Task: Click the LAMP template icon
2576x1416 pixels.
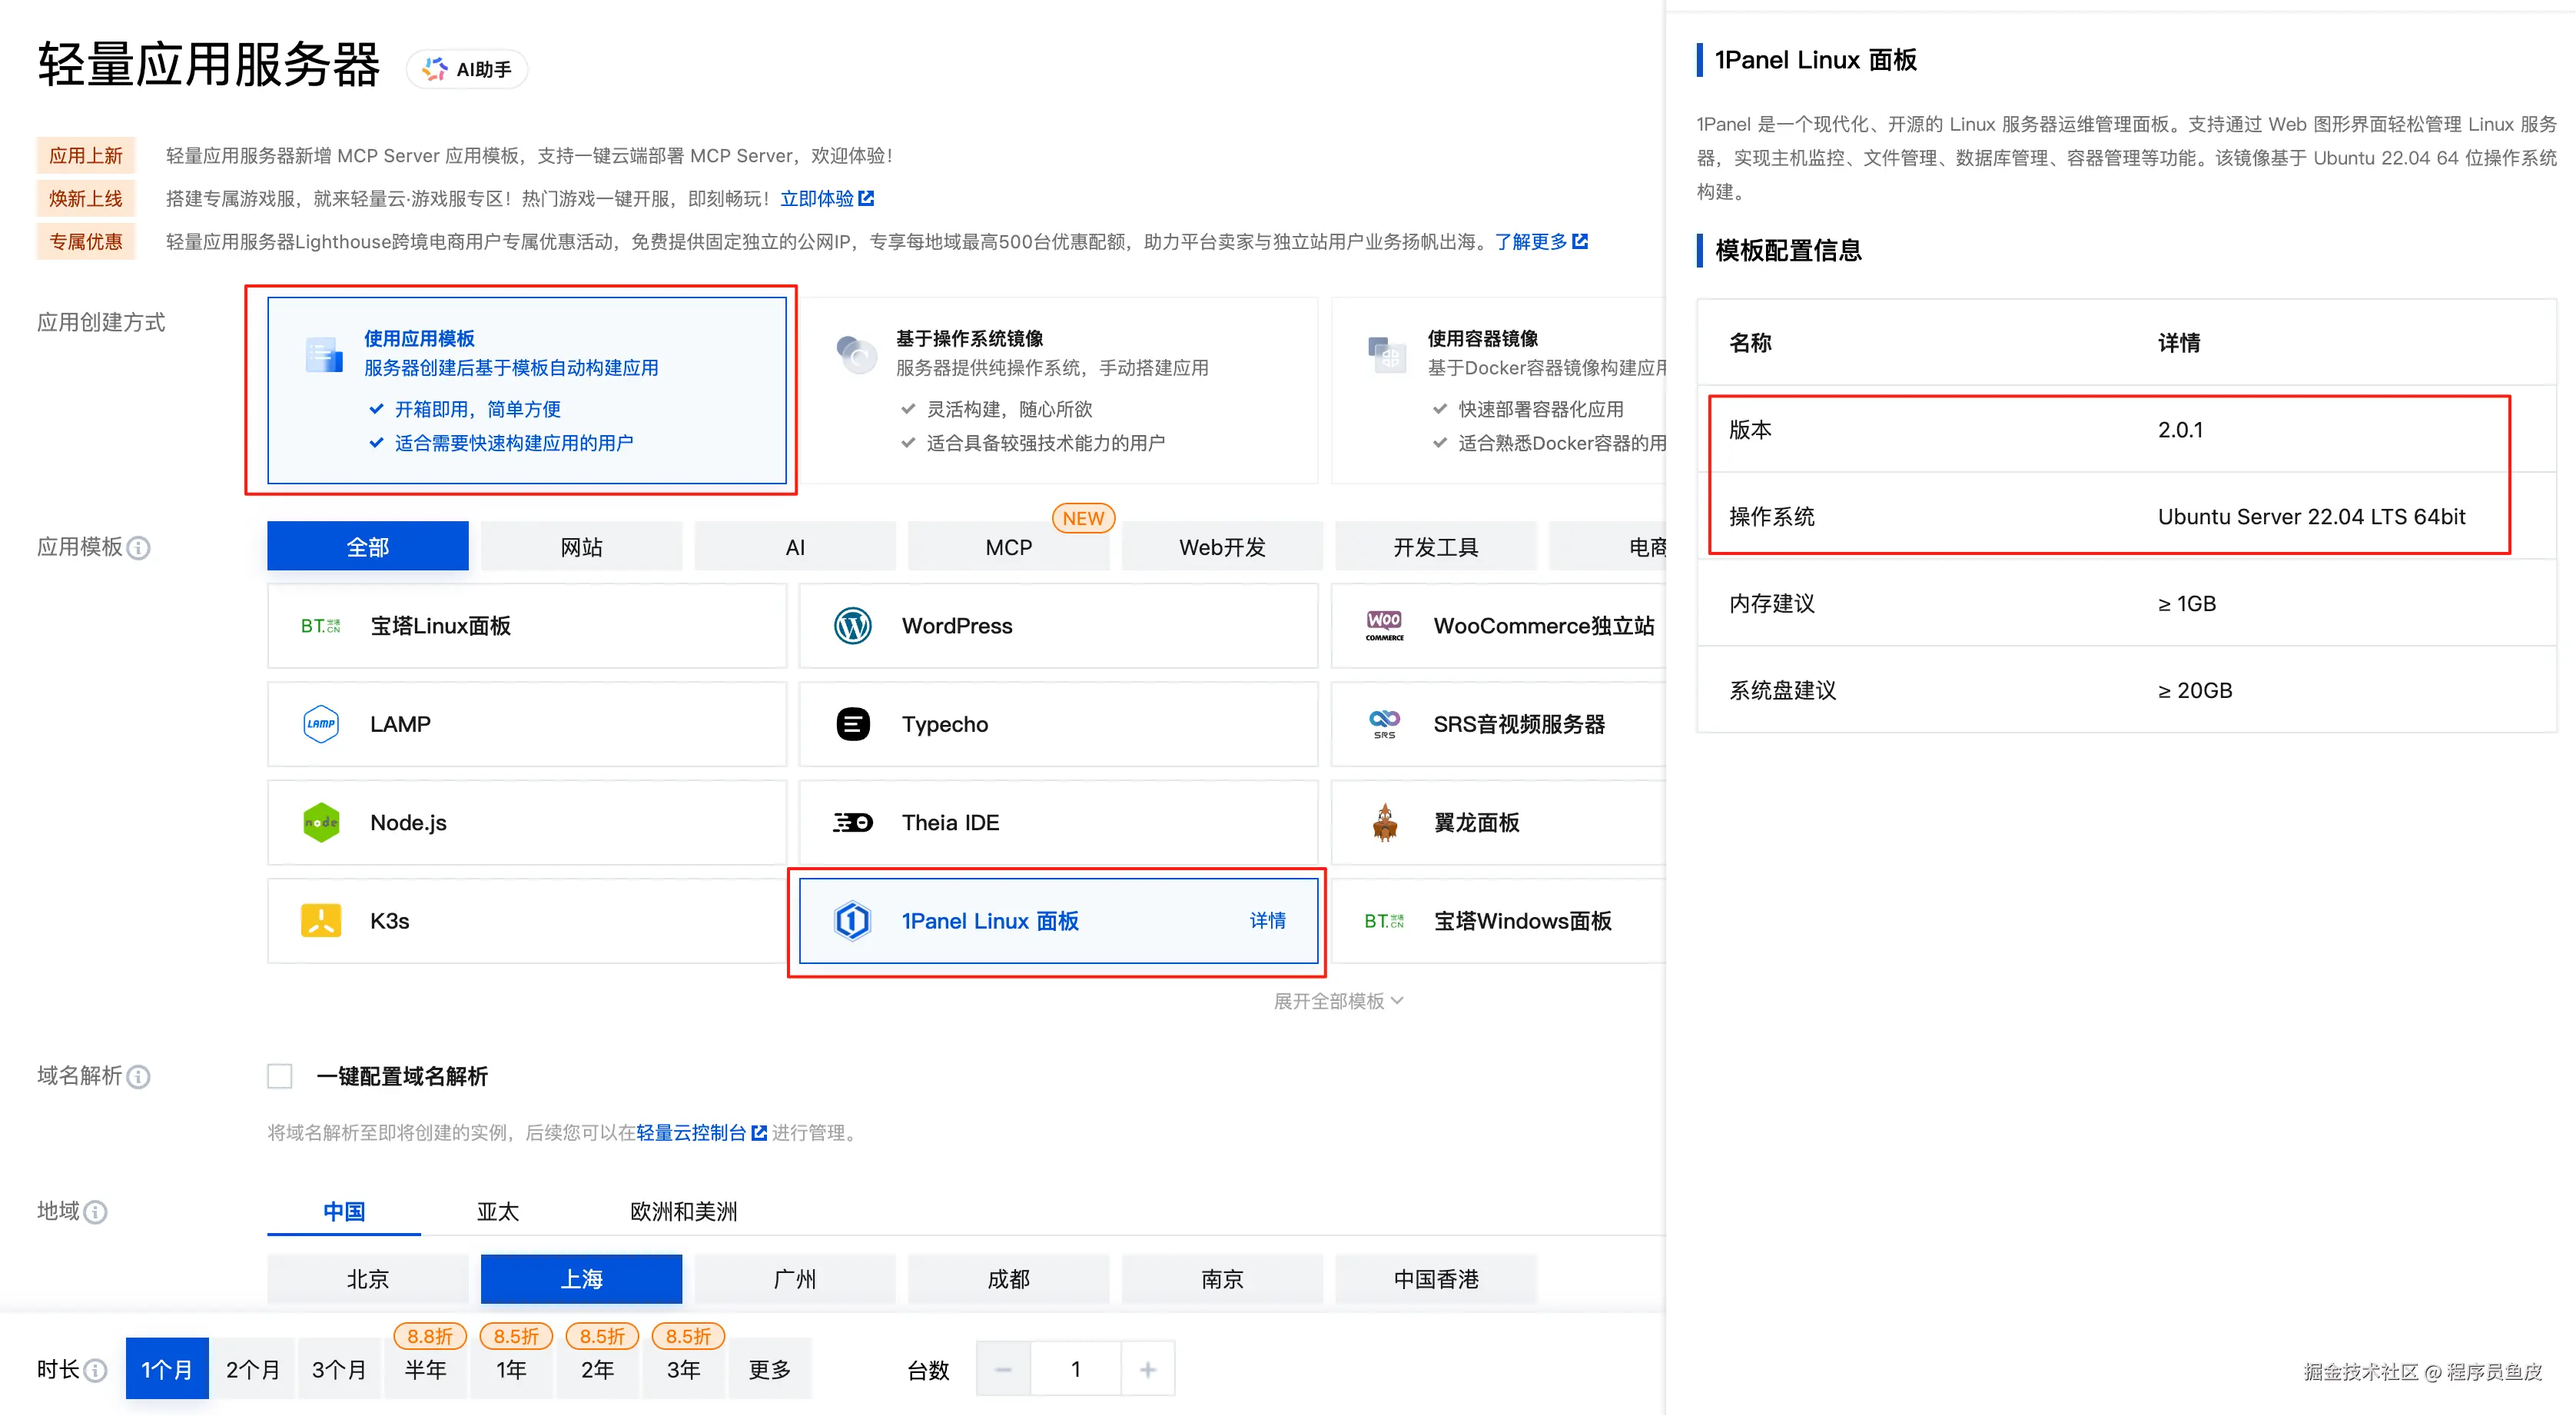Action: tap(320, 724)
